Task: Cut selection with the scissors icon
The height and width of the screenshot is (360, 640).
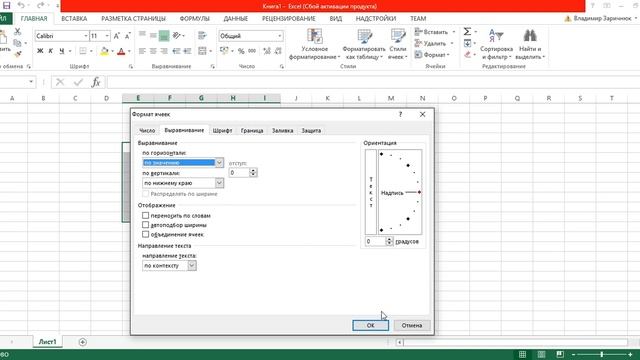Action: click(x=17, y=31)
